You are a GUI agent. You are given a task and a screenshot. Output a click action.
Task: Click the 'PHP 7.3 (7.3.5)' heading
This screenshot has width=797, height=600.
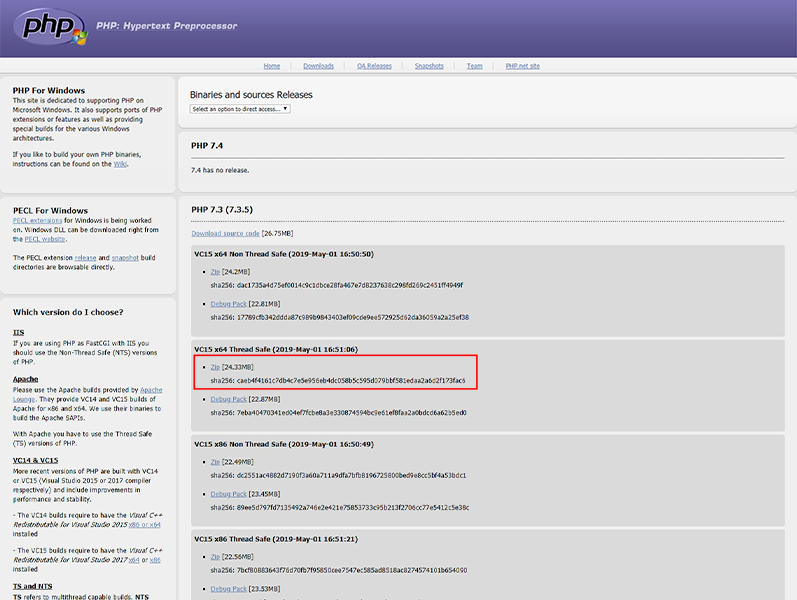(222, 209)
